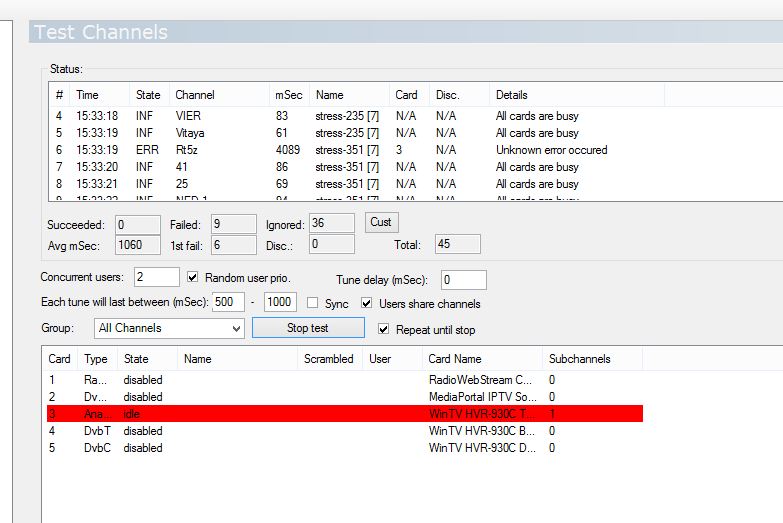The image size is (783, 523).
Task: Click the Subchannels column header
Action: pyautogui.click(x=592, y=359)
